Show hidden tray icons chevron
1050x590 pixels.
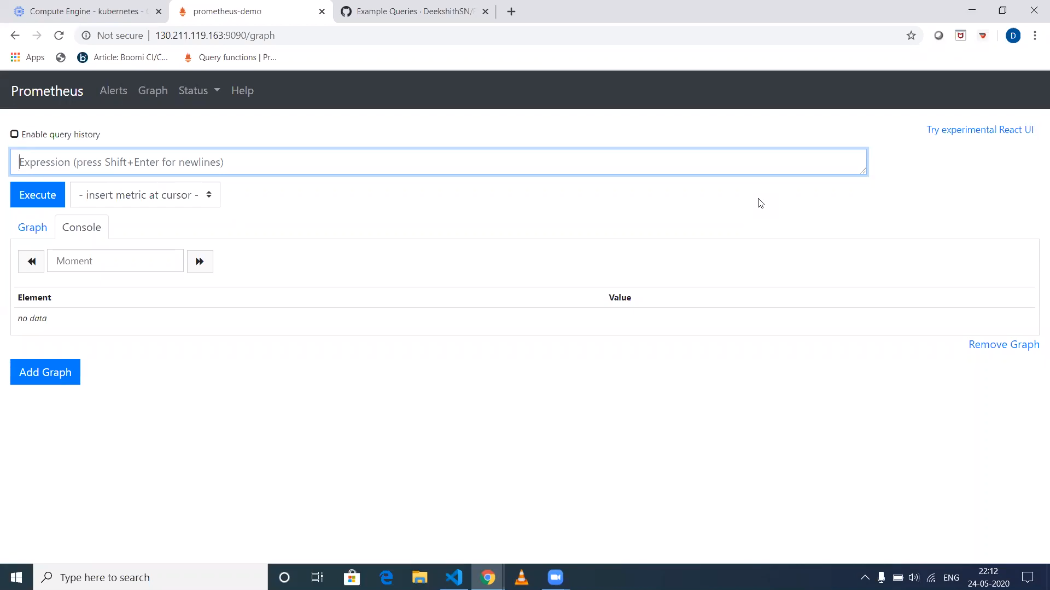865,577
